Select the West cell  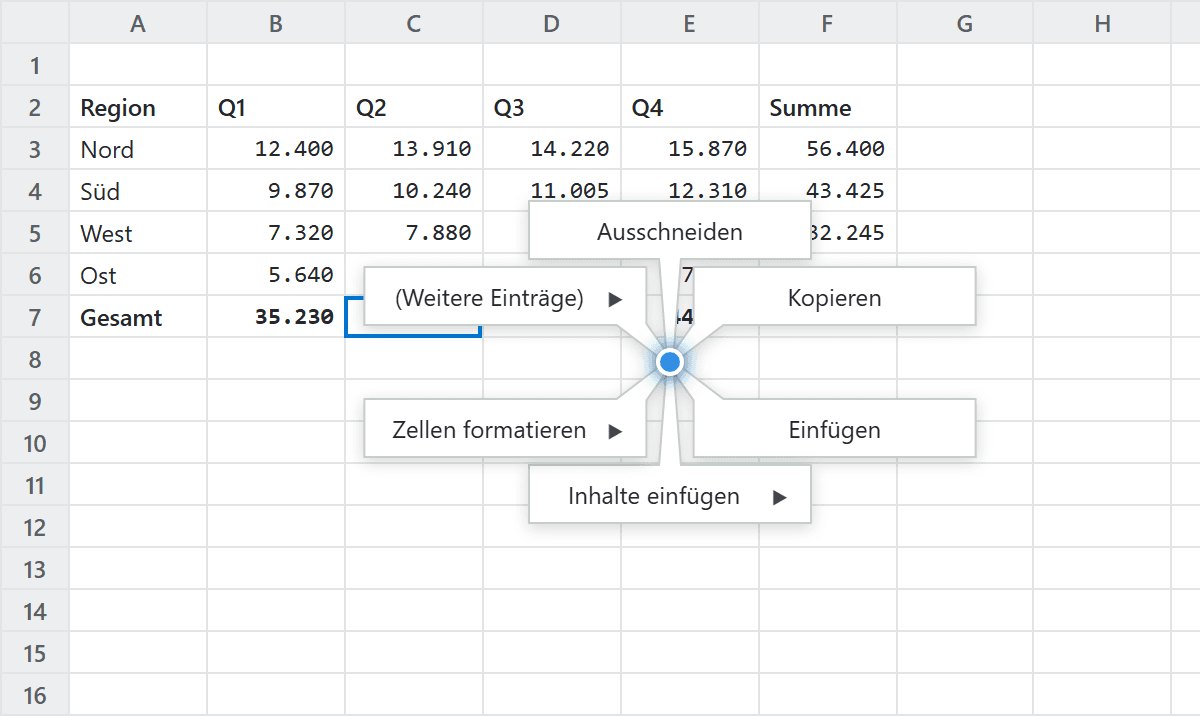tap(138, 233)
